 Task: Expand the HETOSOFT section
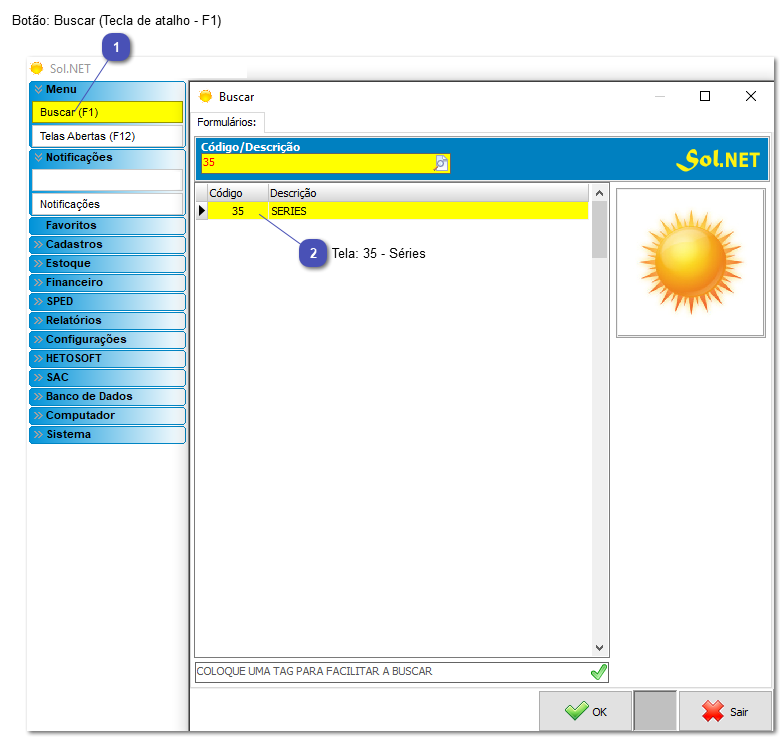point(107,359)
